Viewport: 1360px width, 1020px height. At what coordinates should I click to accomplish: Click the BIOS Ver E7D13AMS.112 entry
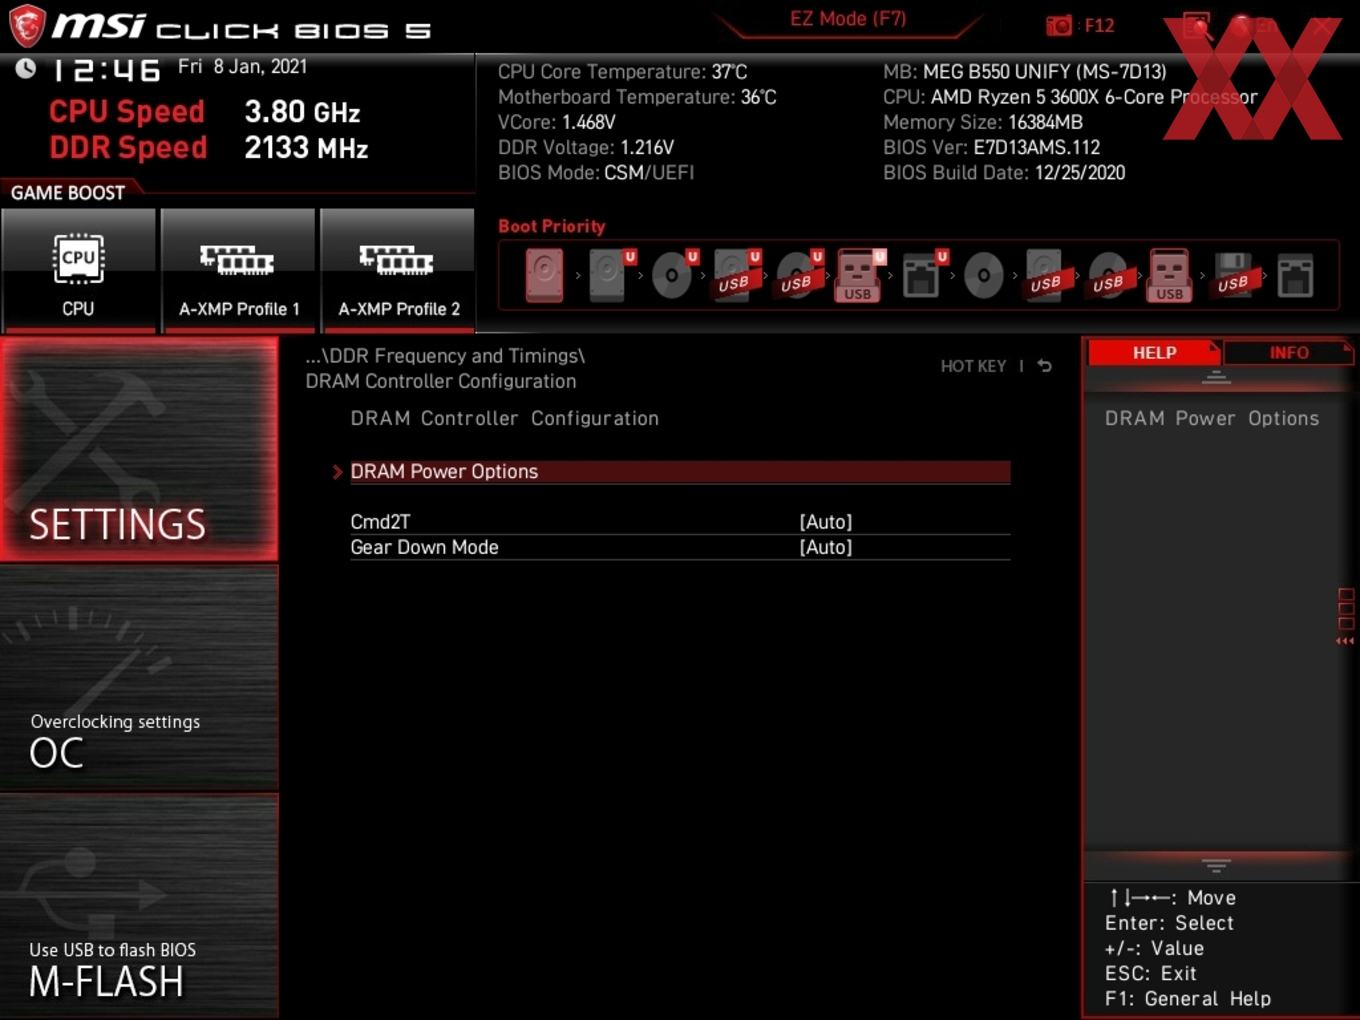tap(992, 147)
